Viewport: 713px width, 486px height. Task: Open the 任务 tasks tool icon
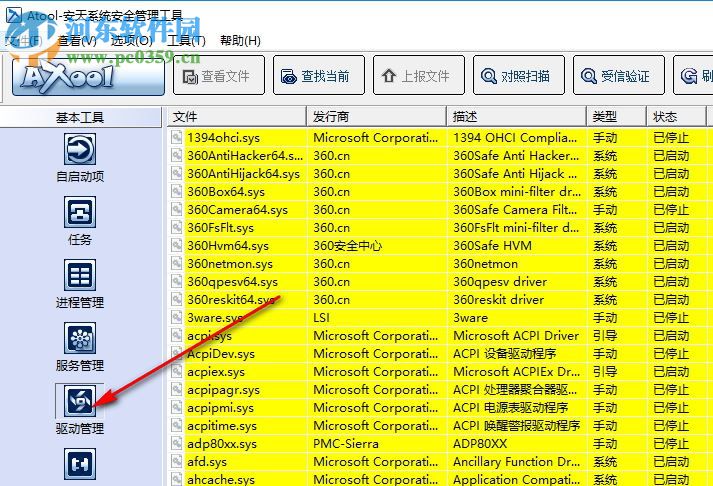pyautogui.click(x=80, y=212)
